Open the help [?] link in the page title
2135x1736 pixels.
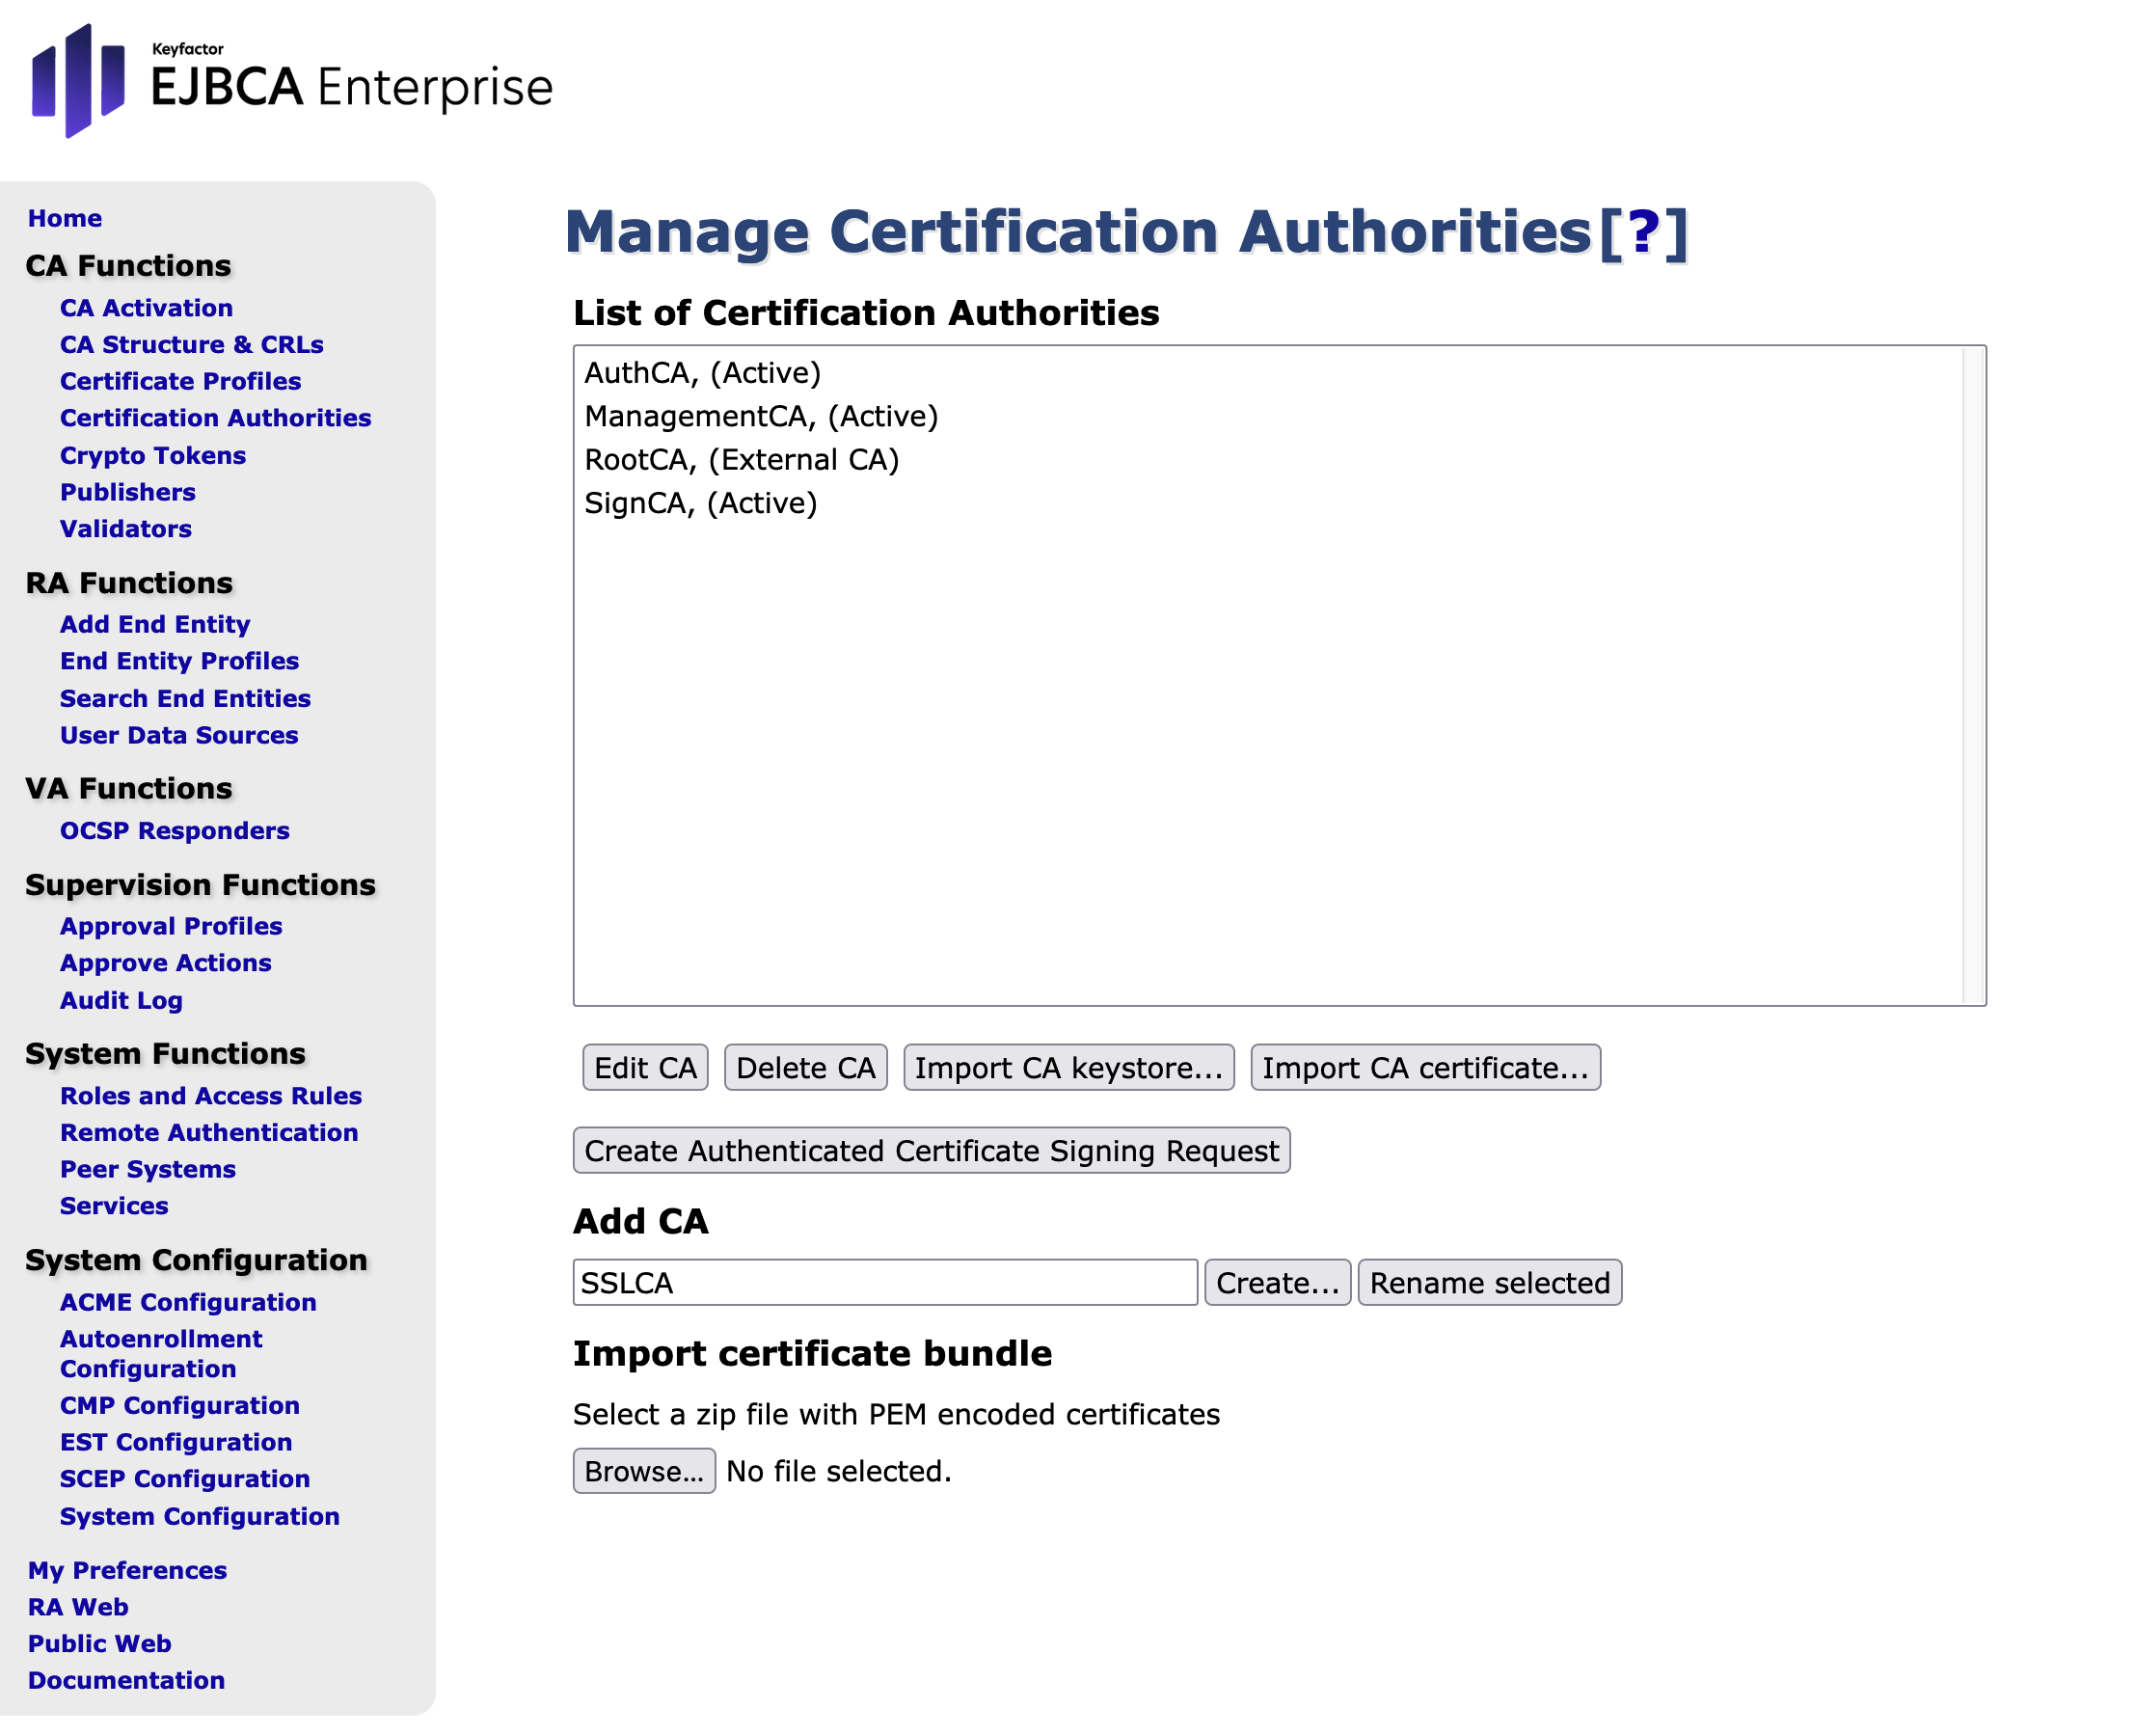[1642, 233]
